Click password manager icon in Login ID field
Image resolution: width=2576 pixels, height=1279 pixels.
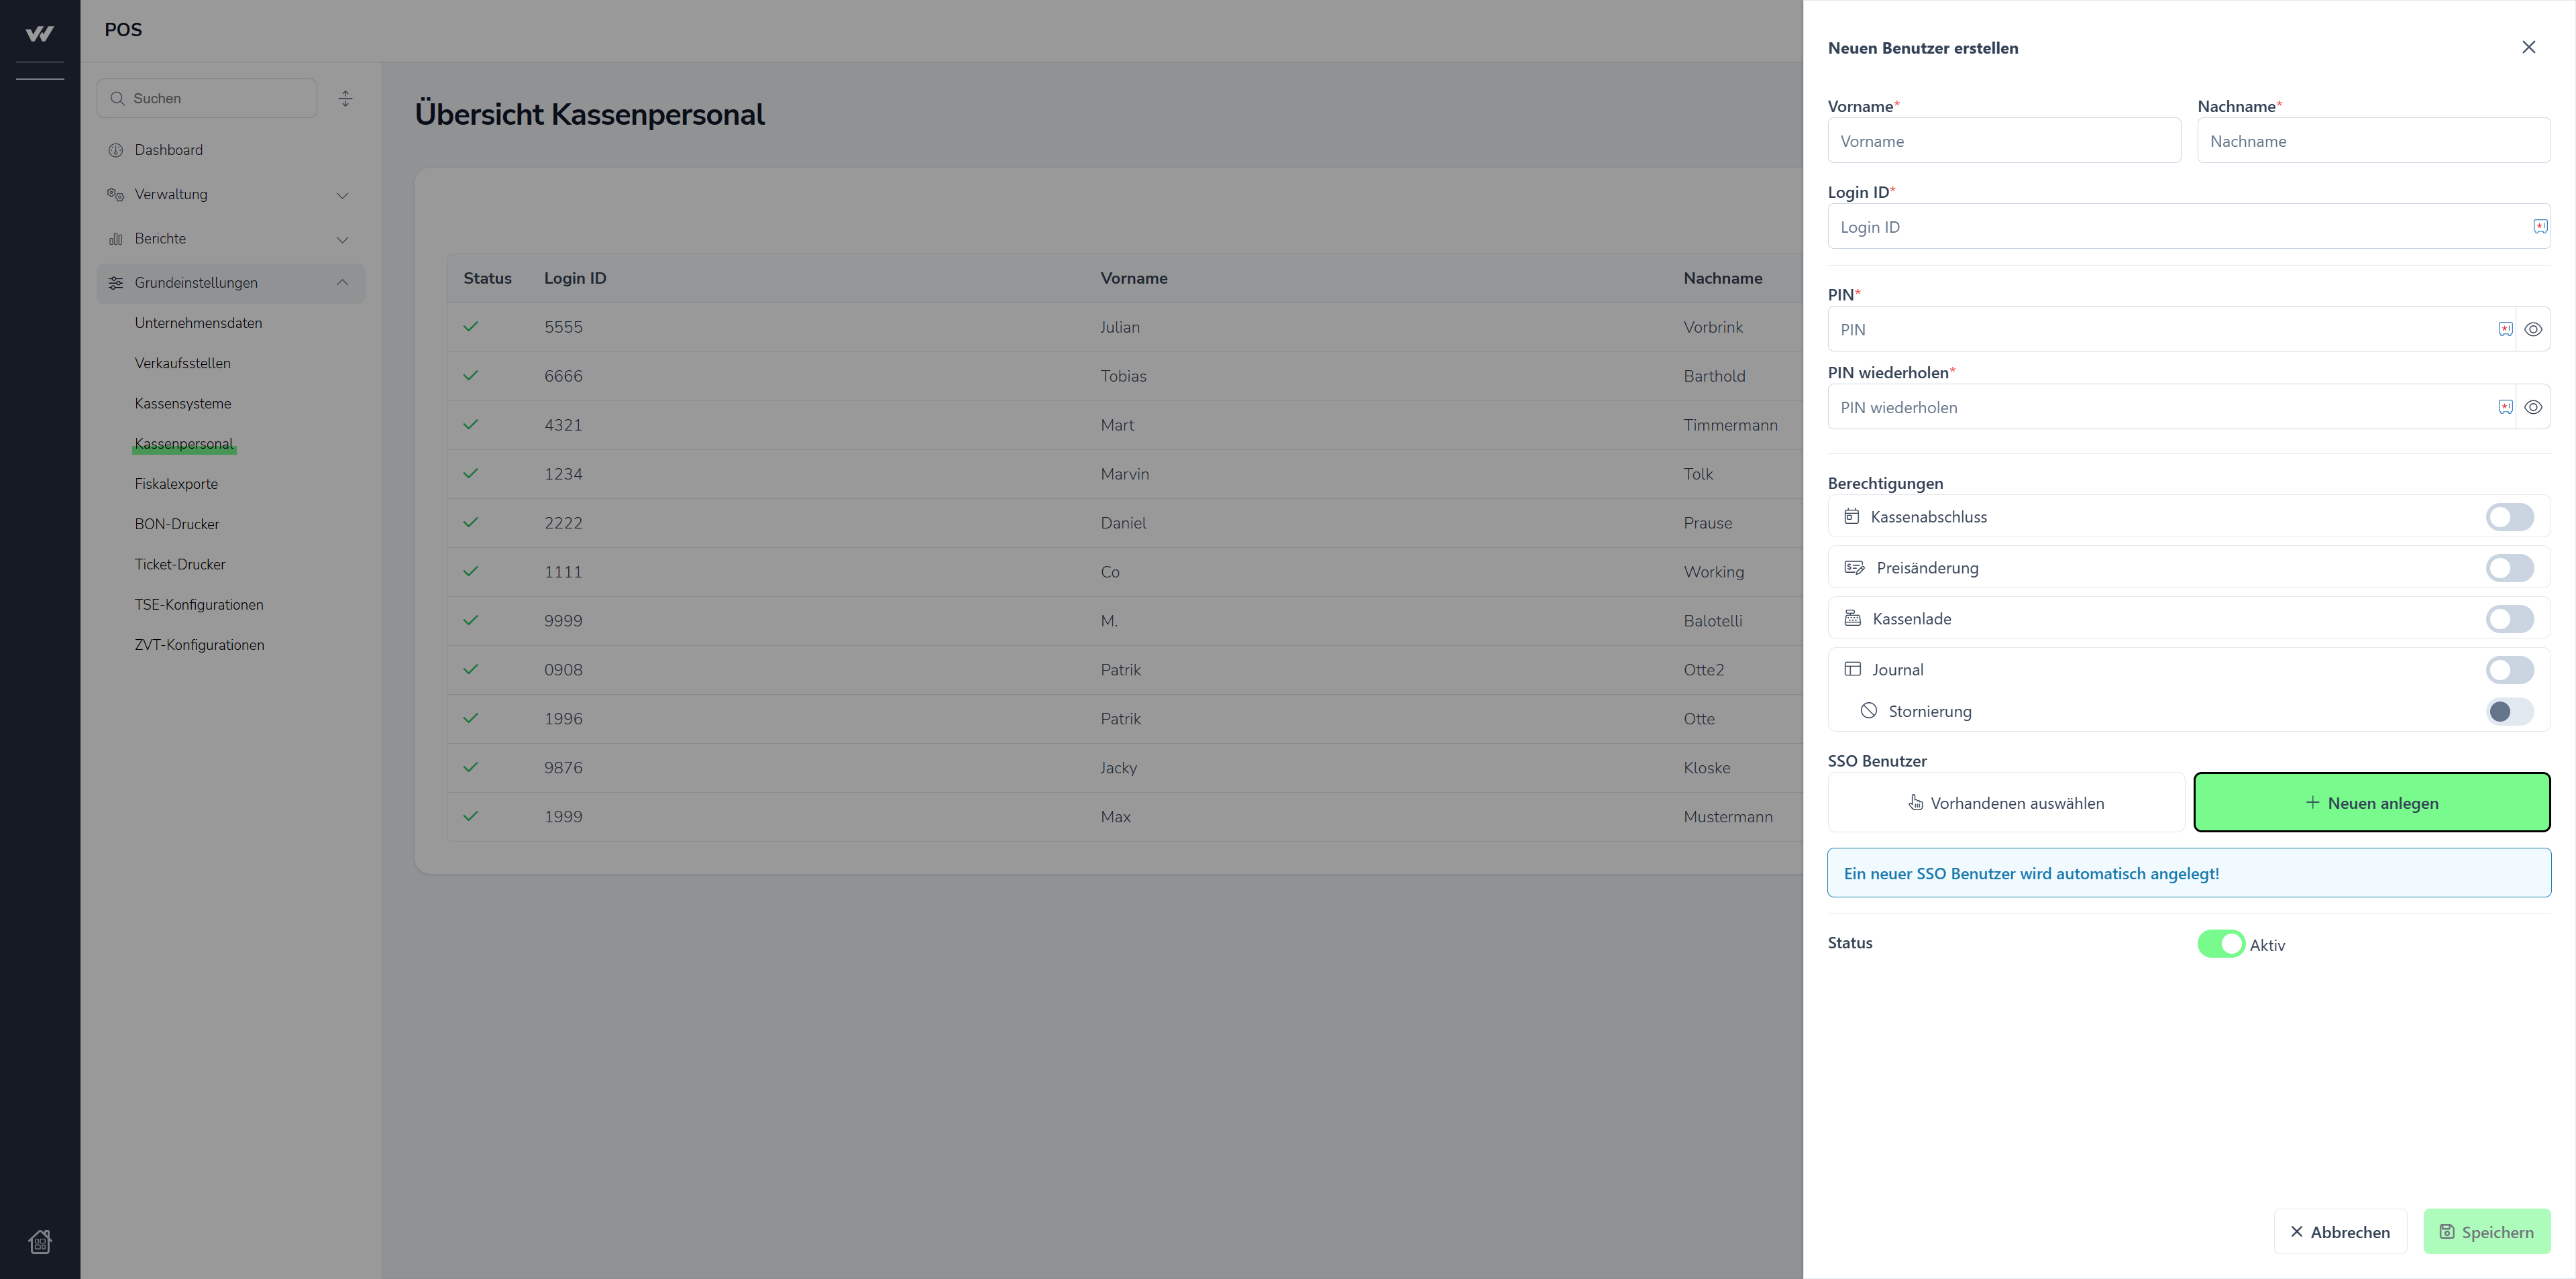(2540, 227)
